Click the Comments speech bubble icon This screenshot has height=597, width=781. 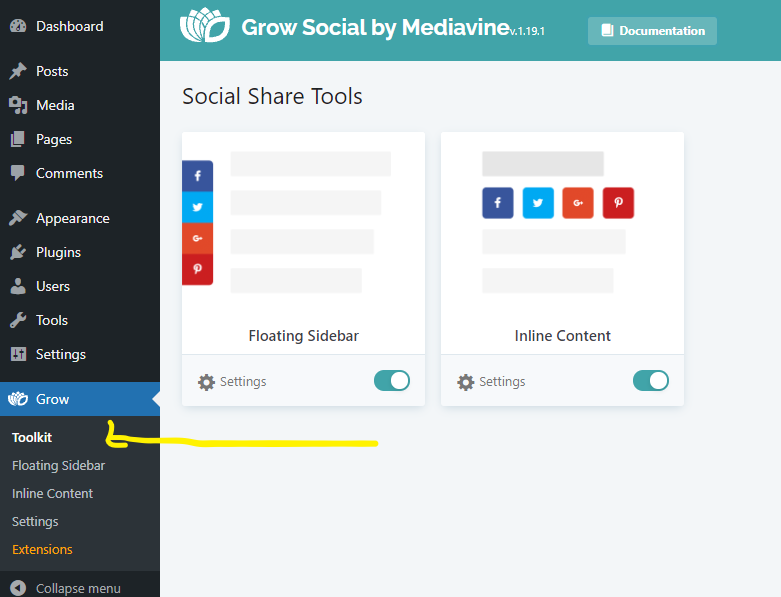pos(18,173)
